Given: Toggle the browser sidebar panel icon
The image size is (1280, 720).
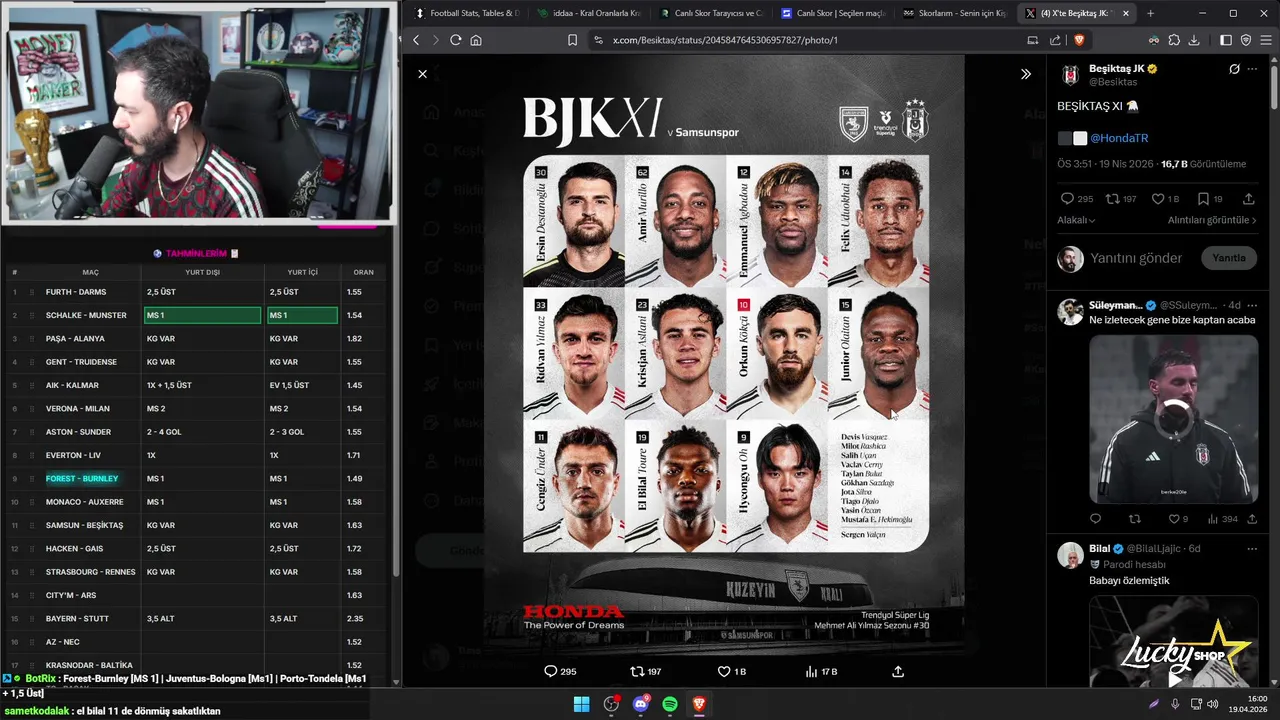Looking at the screenshot, I should [x=1226, y=40].
